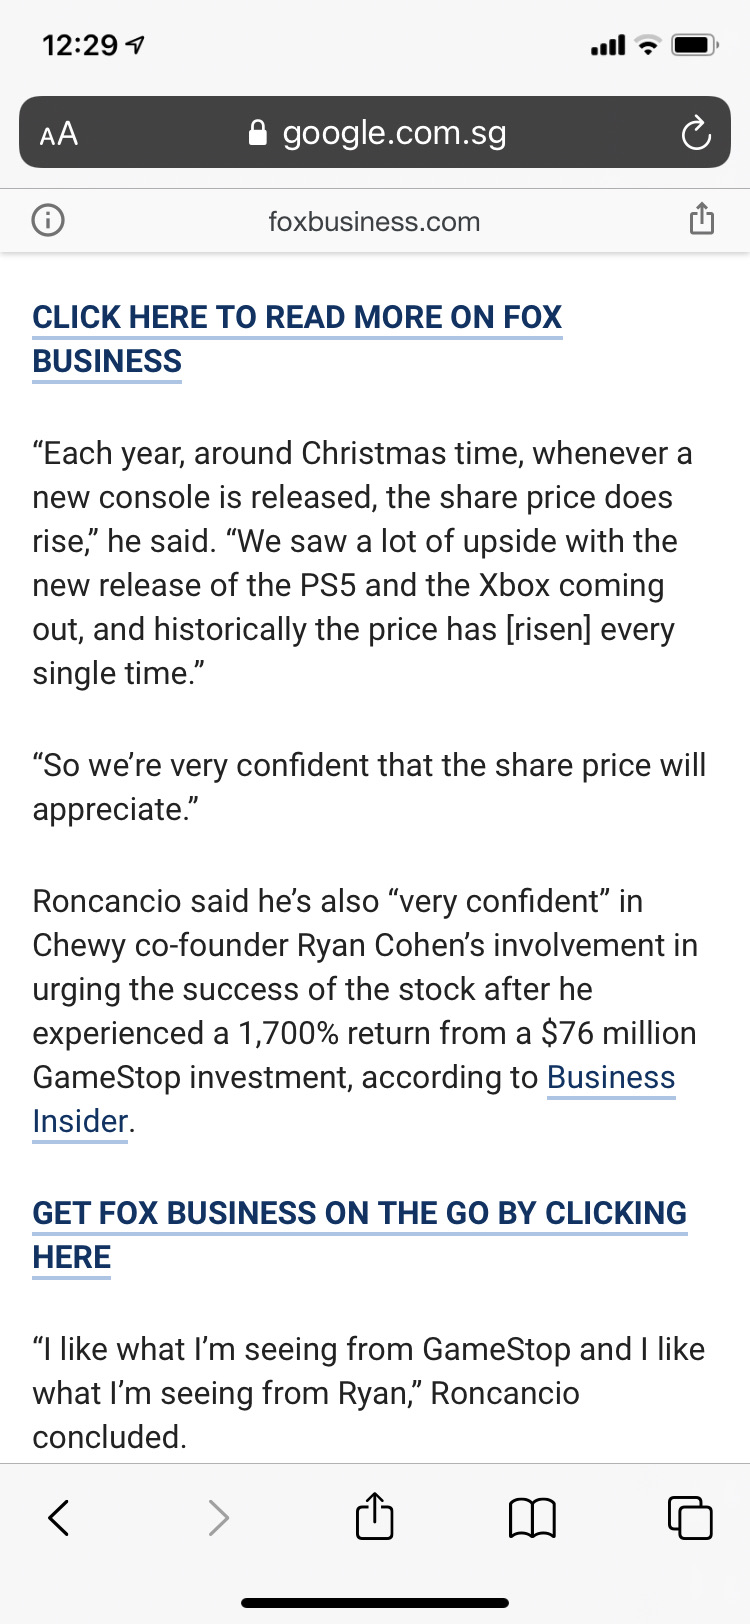Tap the Wi-Fi status icon
The image size is (750, 1624).
click(x=649, y=45)
